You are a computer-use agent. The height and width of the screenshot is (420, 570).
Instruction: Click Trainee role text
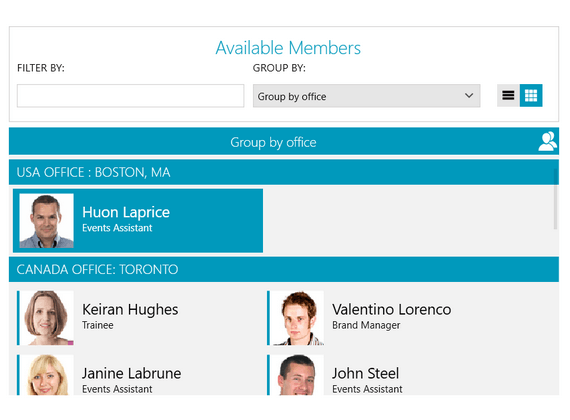[x=98, y=325]
